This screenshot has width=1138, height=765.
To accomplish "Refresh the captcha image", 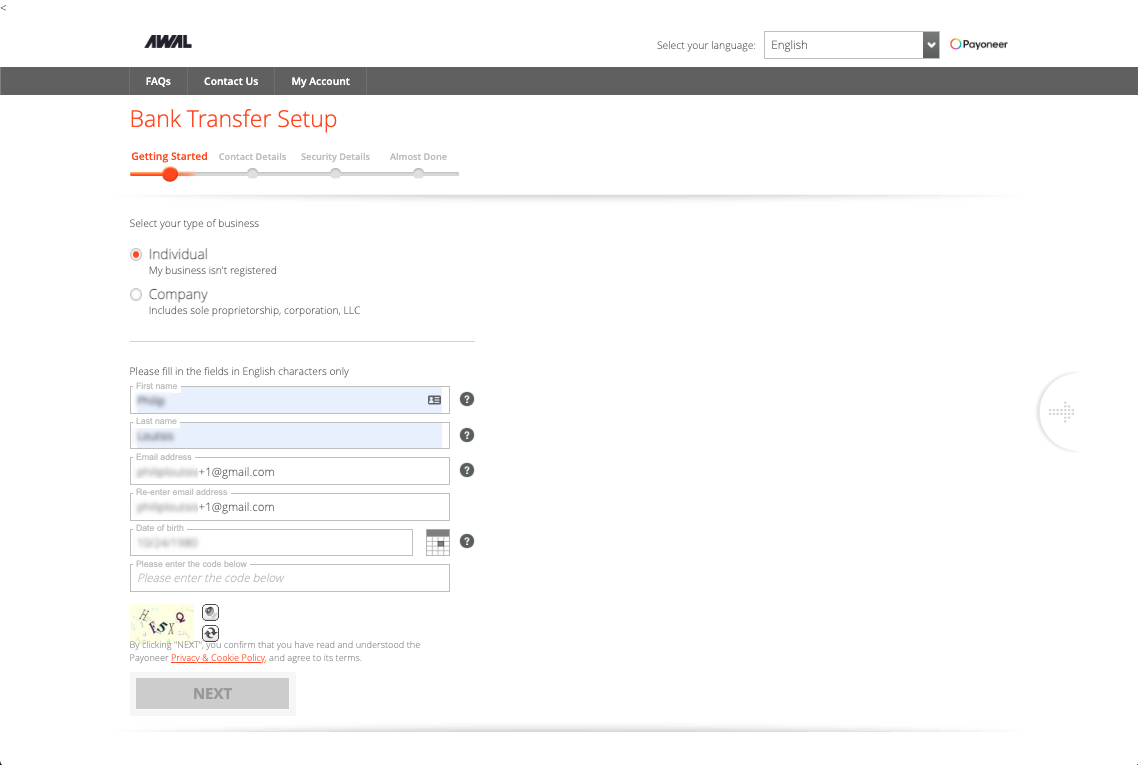I will coord(210,633).
